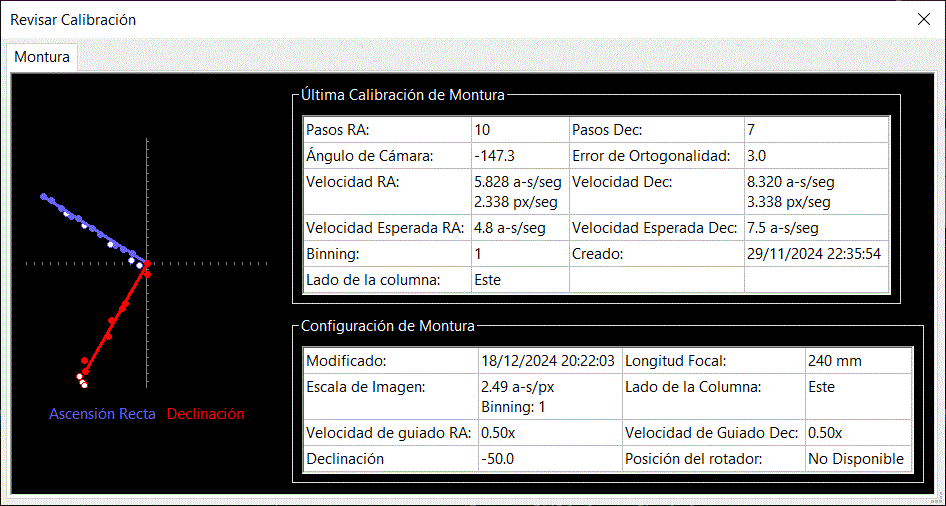Image resolution: width=946 pixels, height=506 pixels.
Task: Select the Montura tab
Action: [x=42, y=57]
